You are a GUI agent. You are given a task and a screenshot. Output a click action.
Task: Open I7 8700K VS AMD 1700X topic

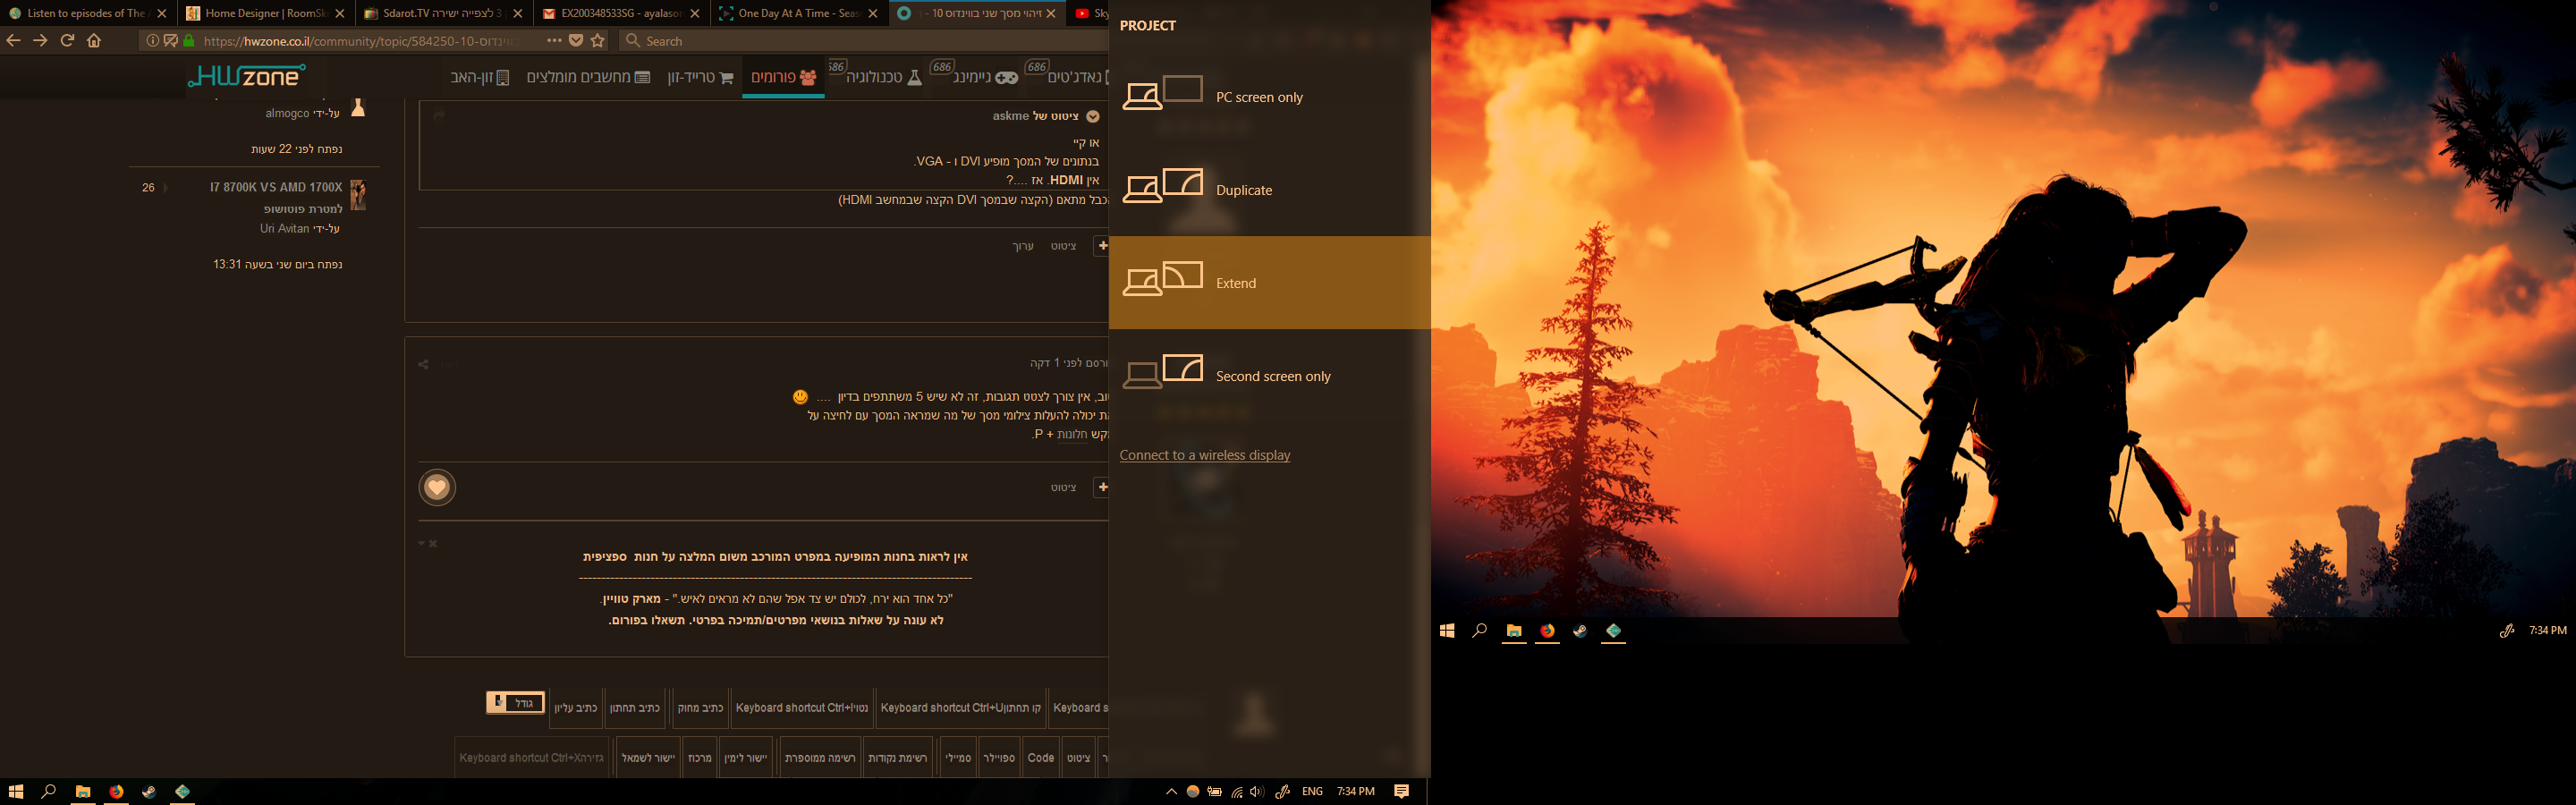pyautogui.click(x=276, y=187)
